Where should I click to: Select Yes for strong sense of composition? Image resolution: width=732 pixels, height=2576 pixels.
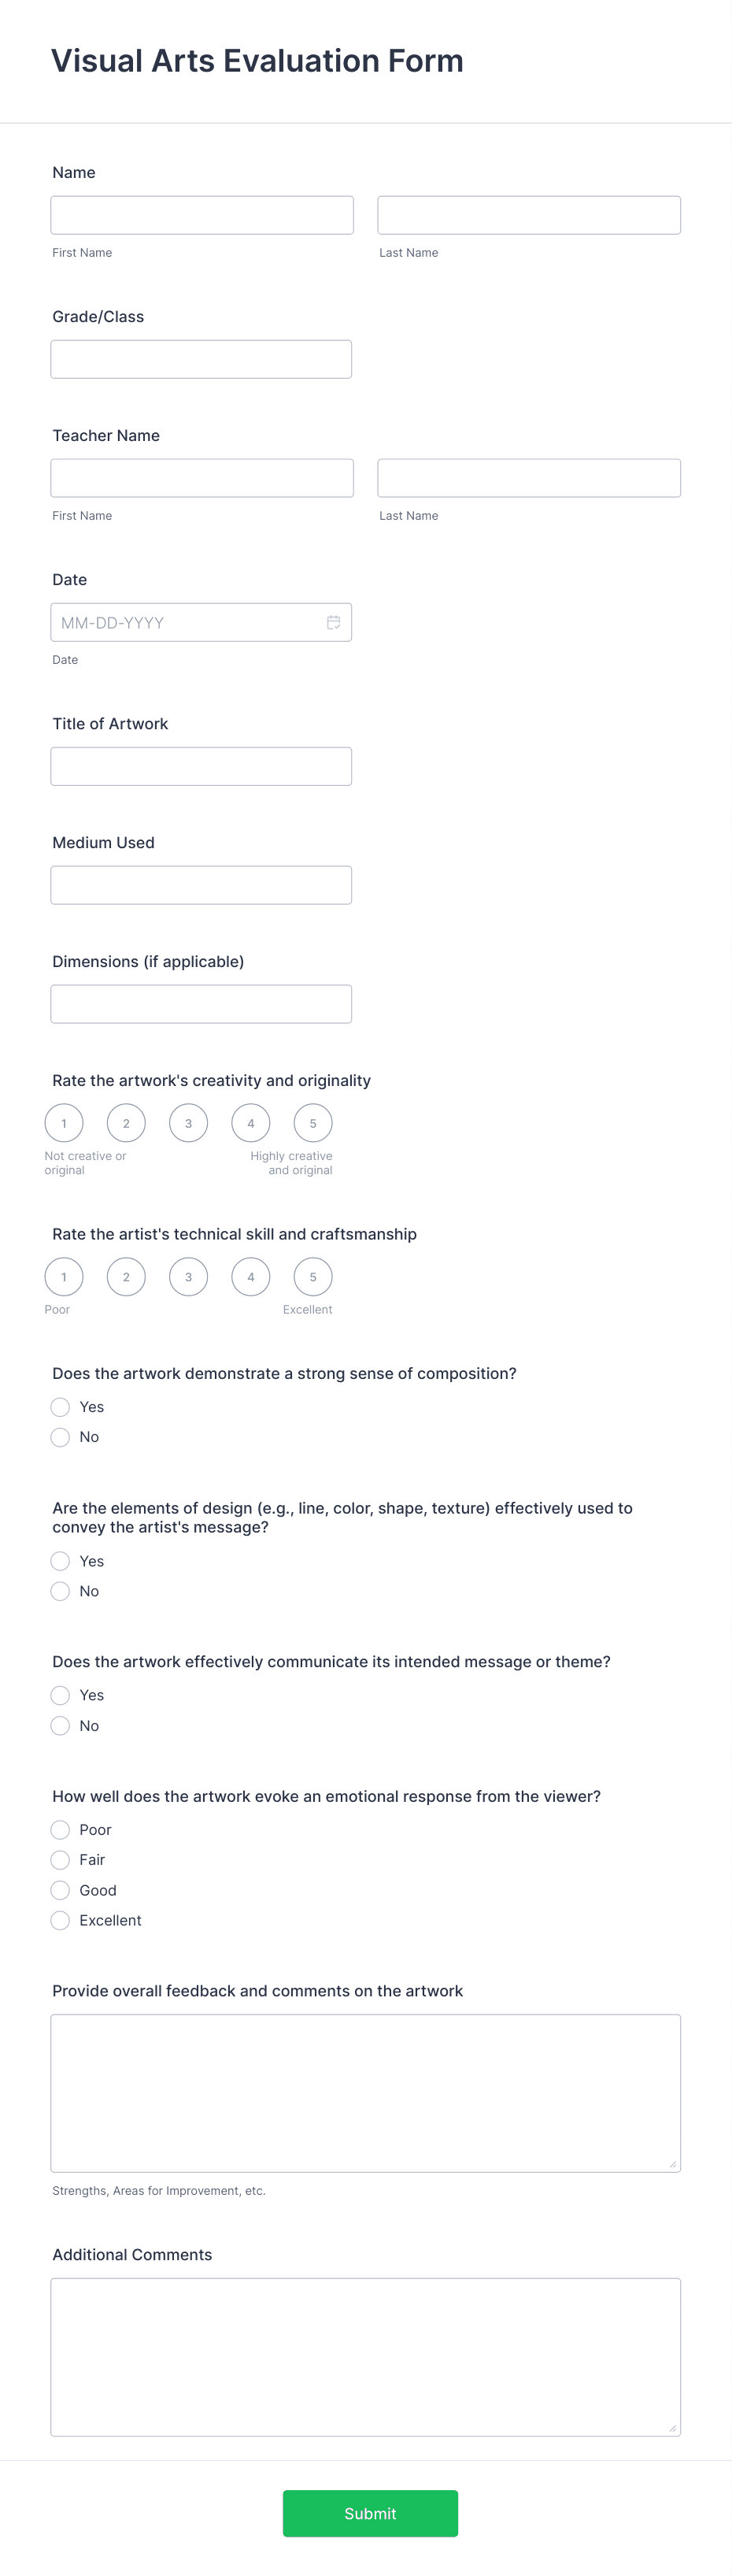click(x=60, y=1407)
